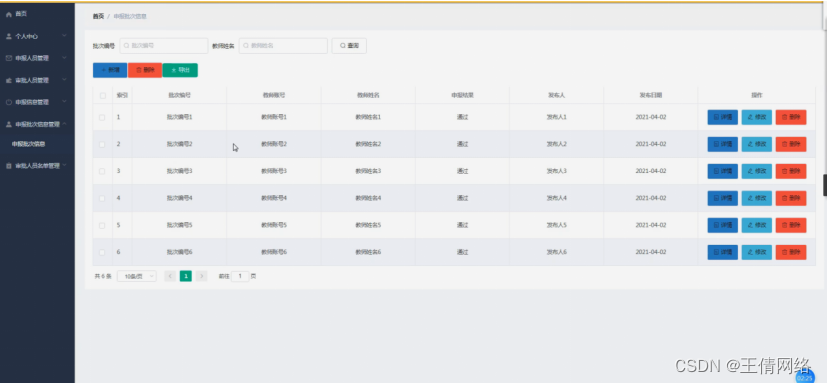Click 修改 for row 批次编号2
827x384 pixels.
click(x=756, y=144)
